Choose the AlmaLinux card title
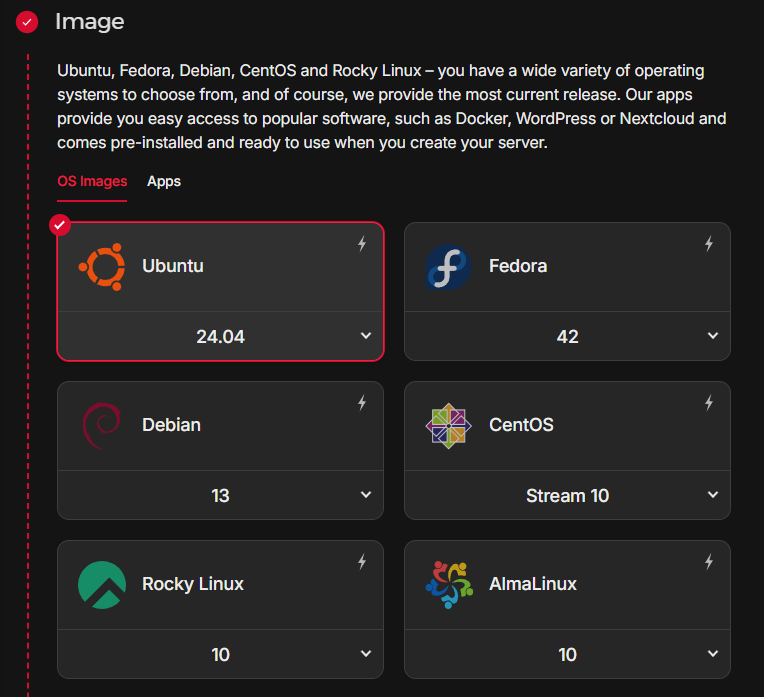Screen dimensions: 764x697 tap(533, 584)
